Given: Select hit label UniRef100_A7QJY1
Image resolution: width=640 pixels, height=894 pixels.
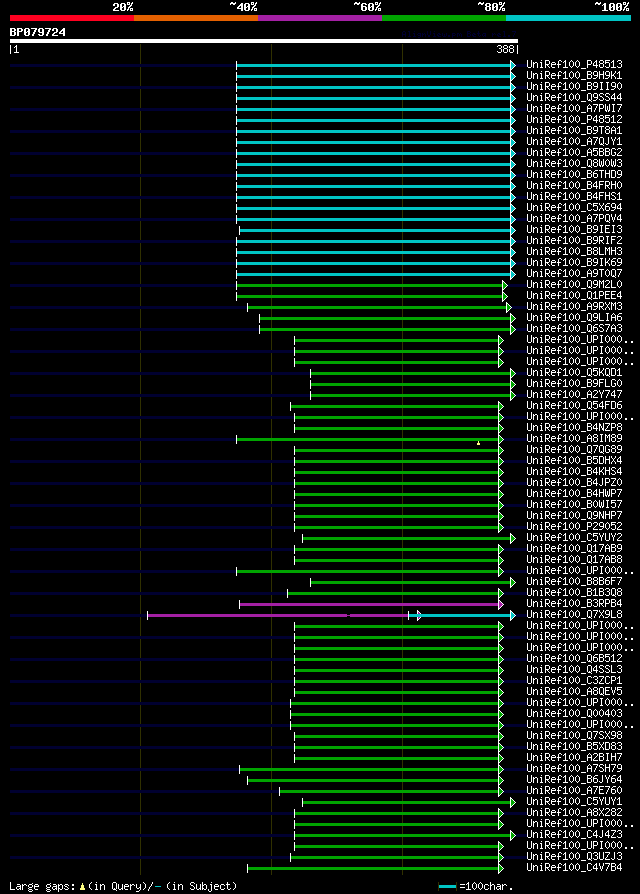Looking at the screenshot, I should [x=574, y=141].
